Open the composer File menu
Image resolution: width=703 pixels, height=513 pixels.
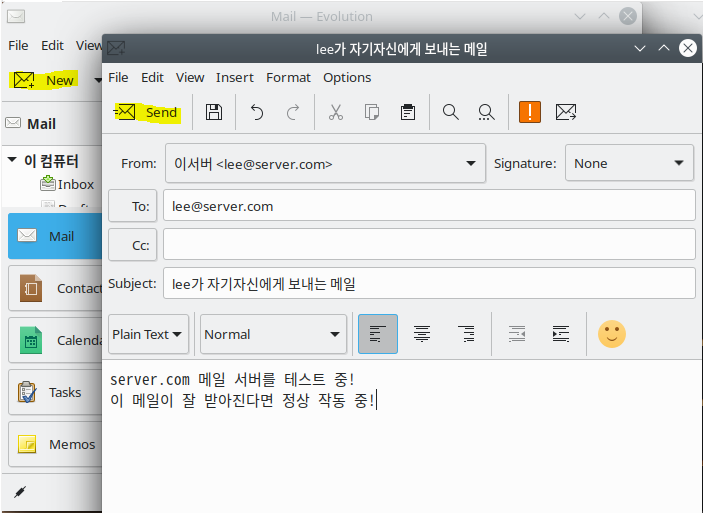coord(118,78)
